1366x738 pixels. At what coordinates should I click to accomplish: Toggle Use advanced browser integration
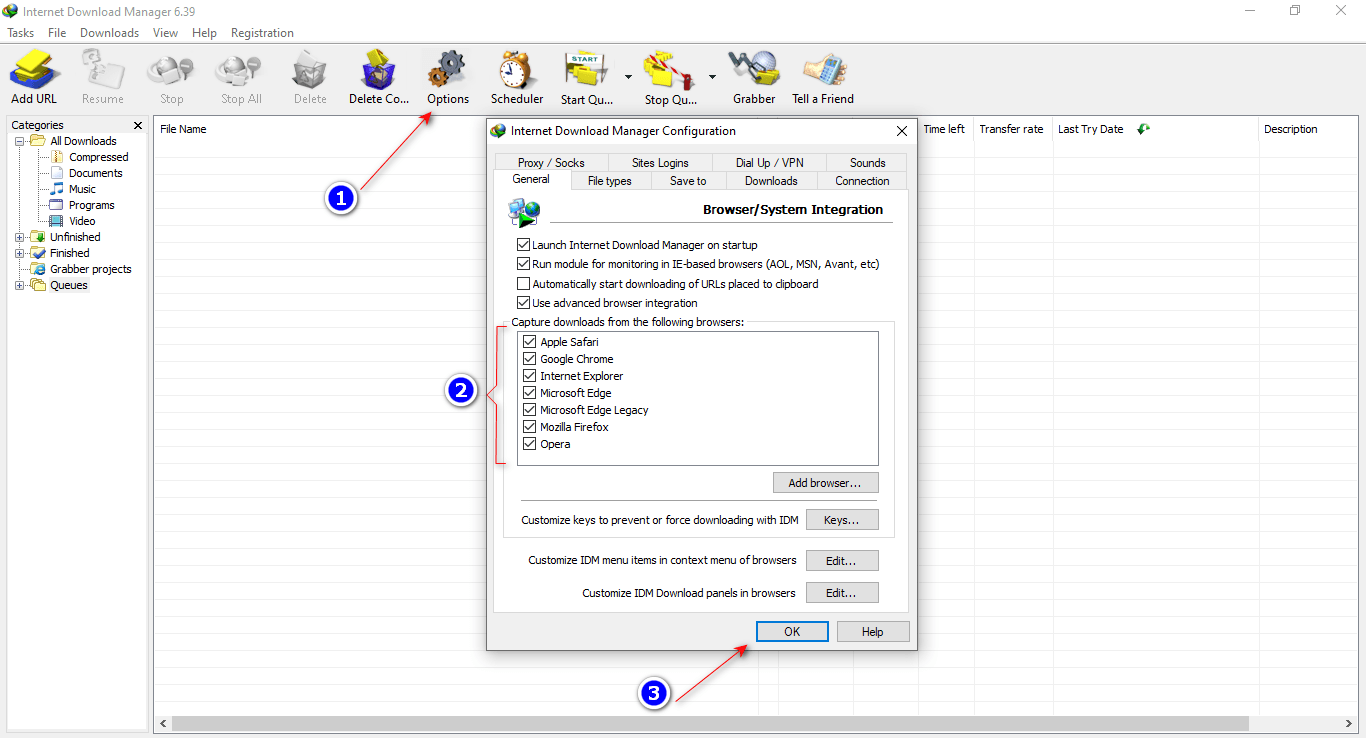point(523,303)
